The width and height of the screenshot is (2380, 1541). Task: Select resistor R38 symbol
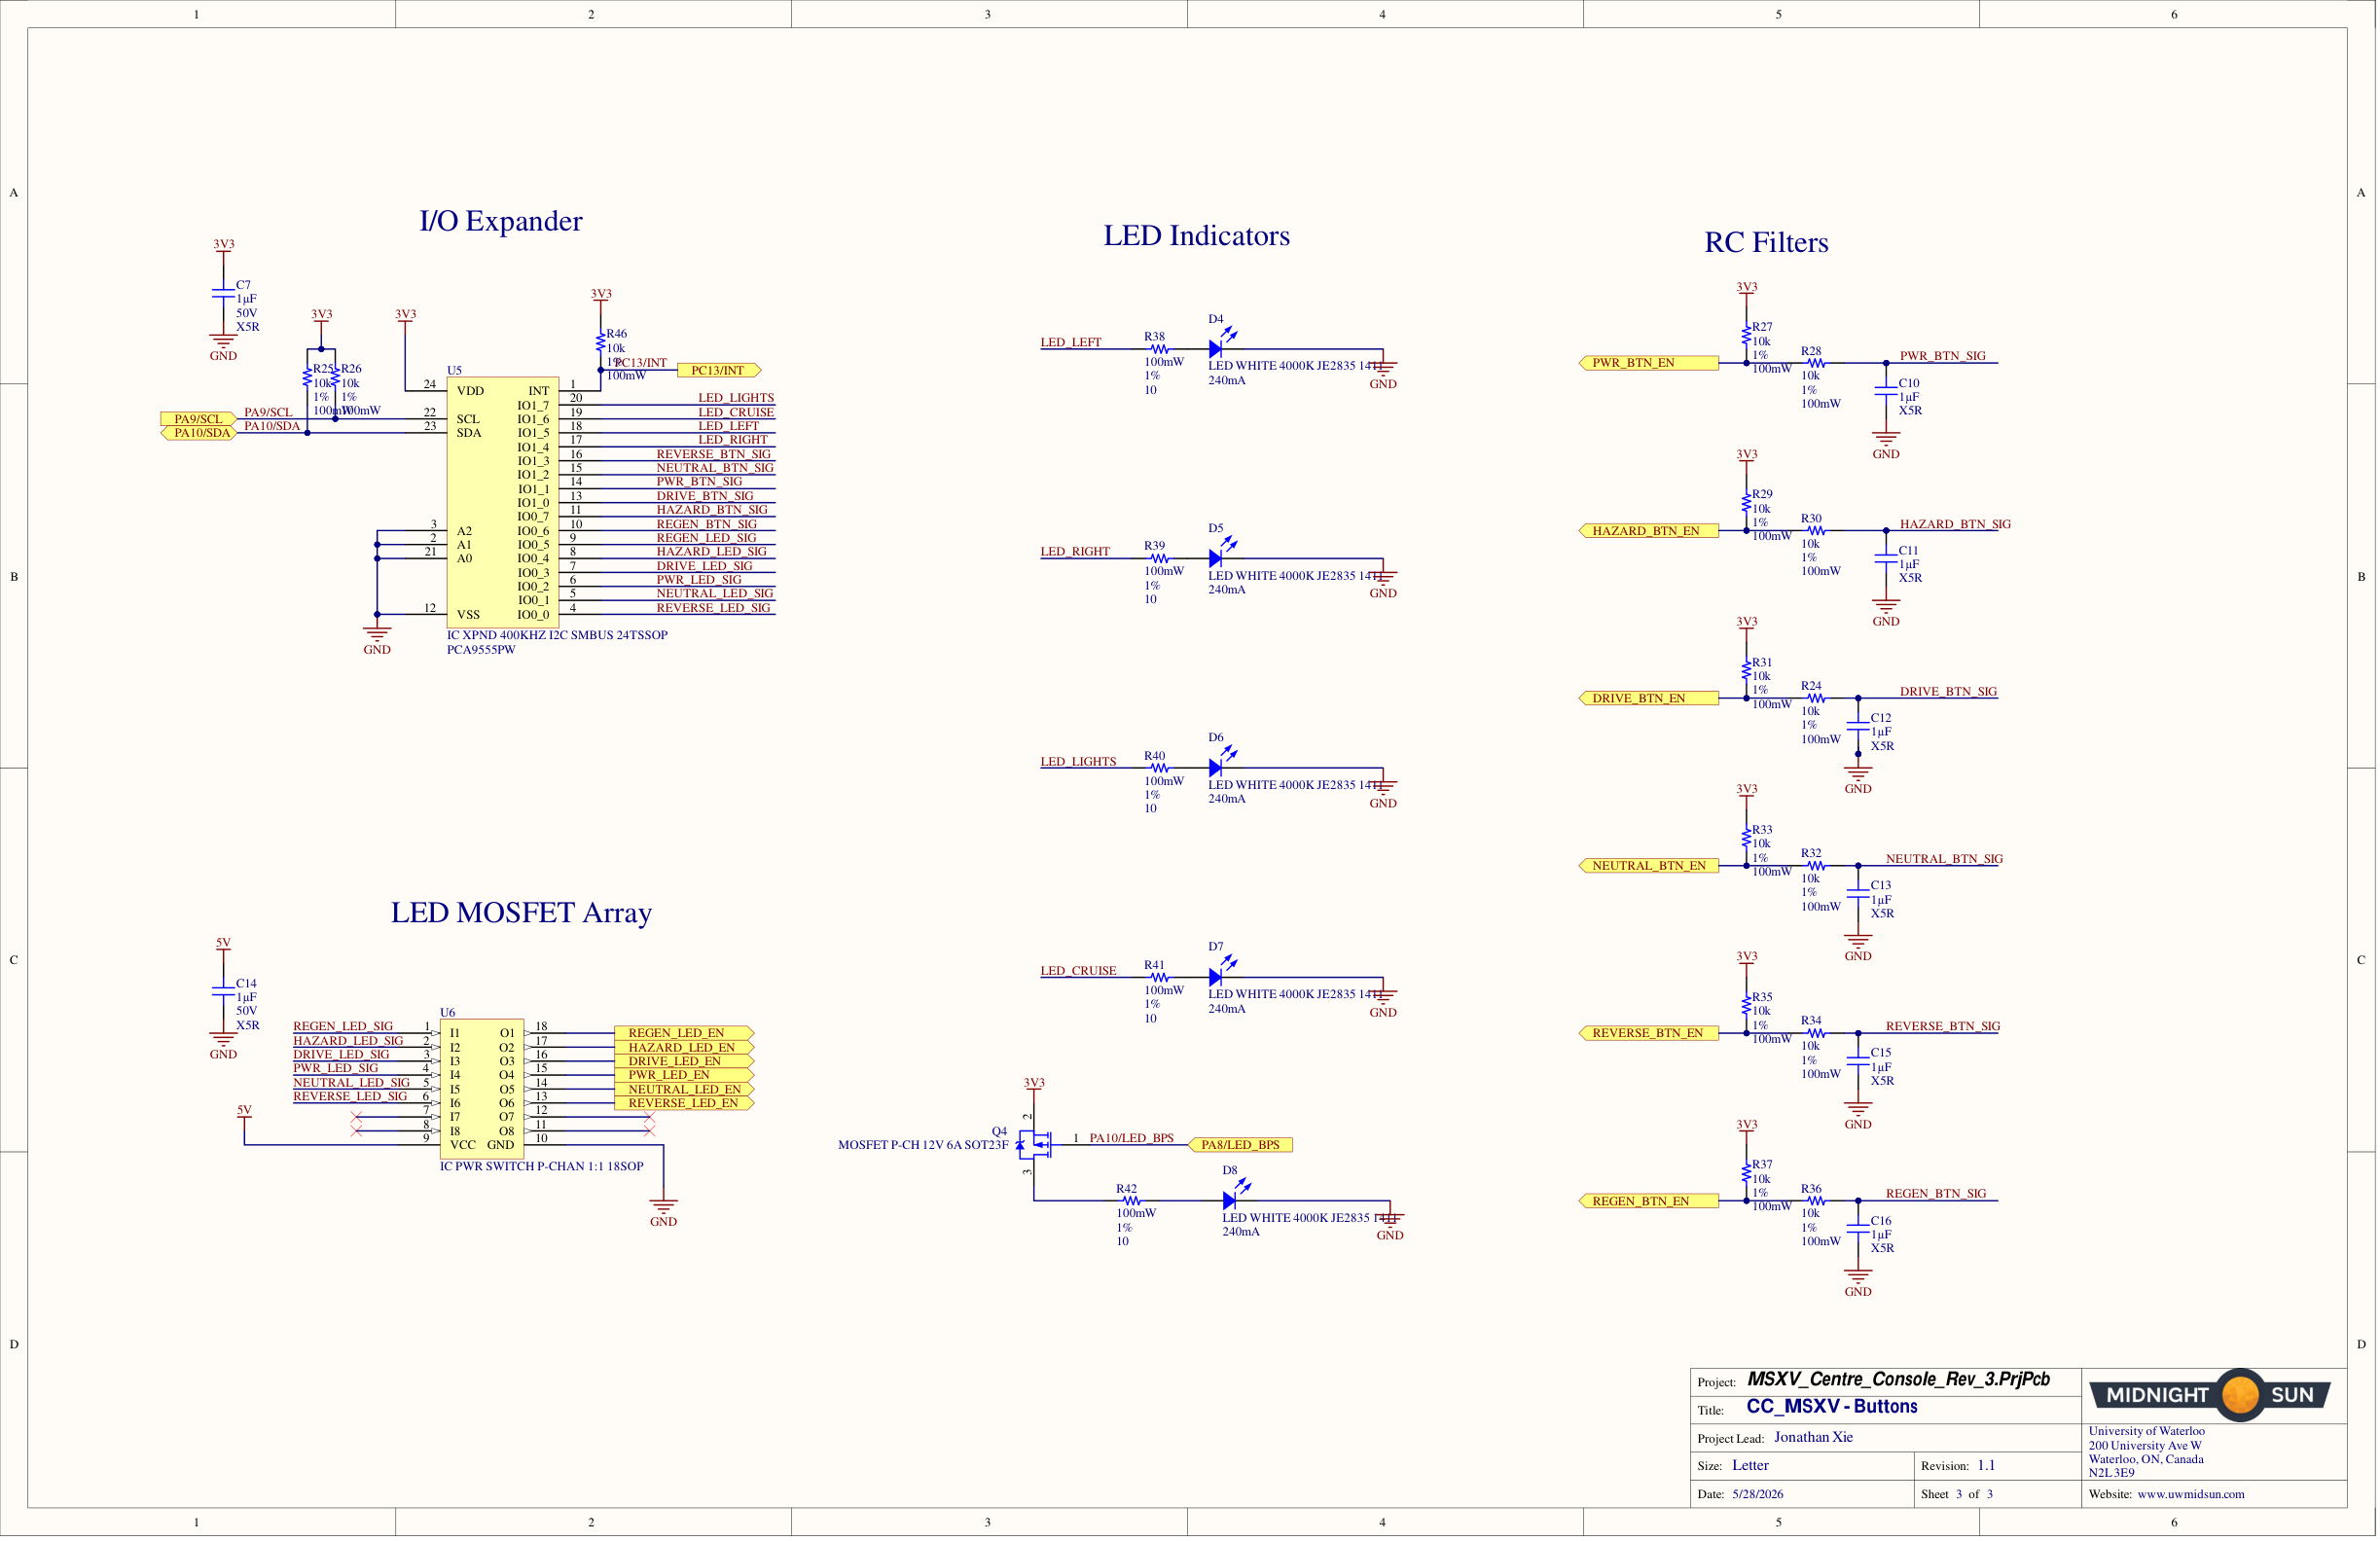tap(1158, 349)
